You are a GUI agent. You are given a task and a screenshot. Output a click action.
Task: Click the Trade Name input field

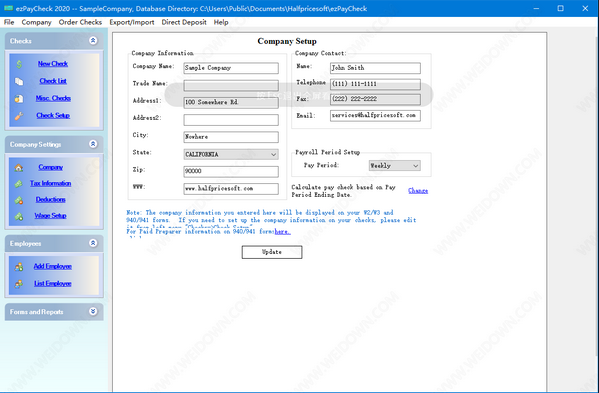[x=231, y=85]
